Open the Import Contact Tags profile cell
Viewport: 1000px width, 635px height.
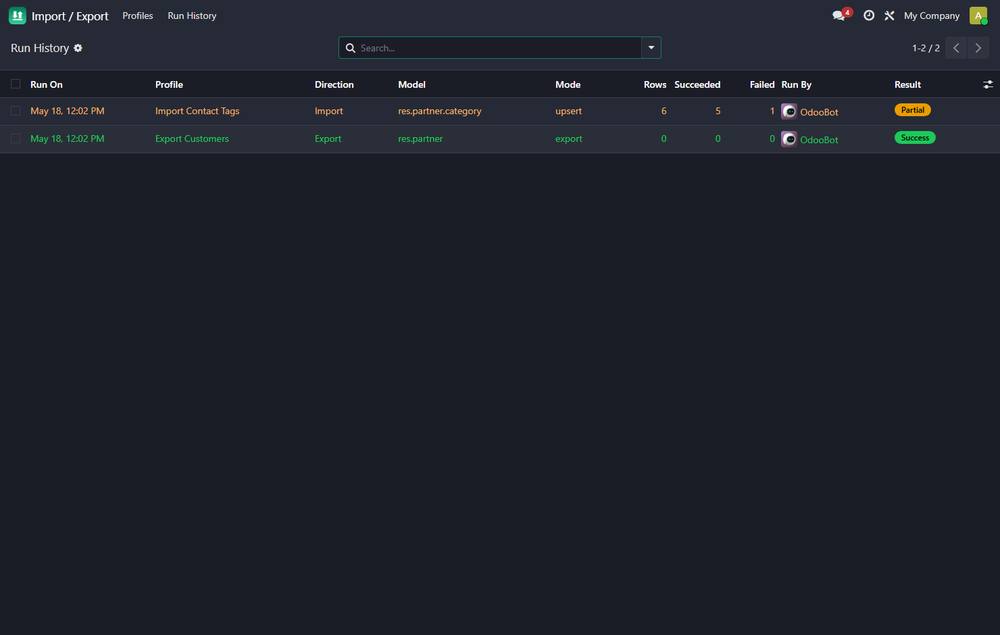click(197, 111)
